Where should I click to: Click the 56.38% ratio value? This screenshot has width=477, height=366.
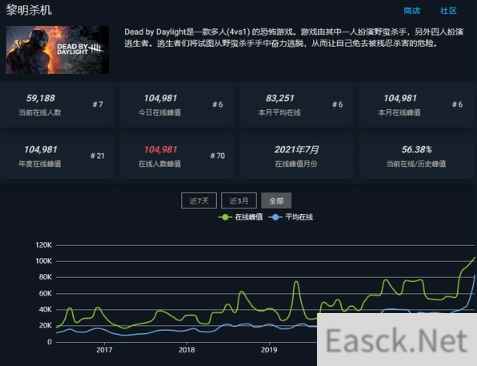[x=417, y=150]
